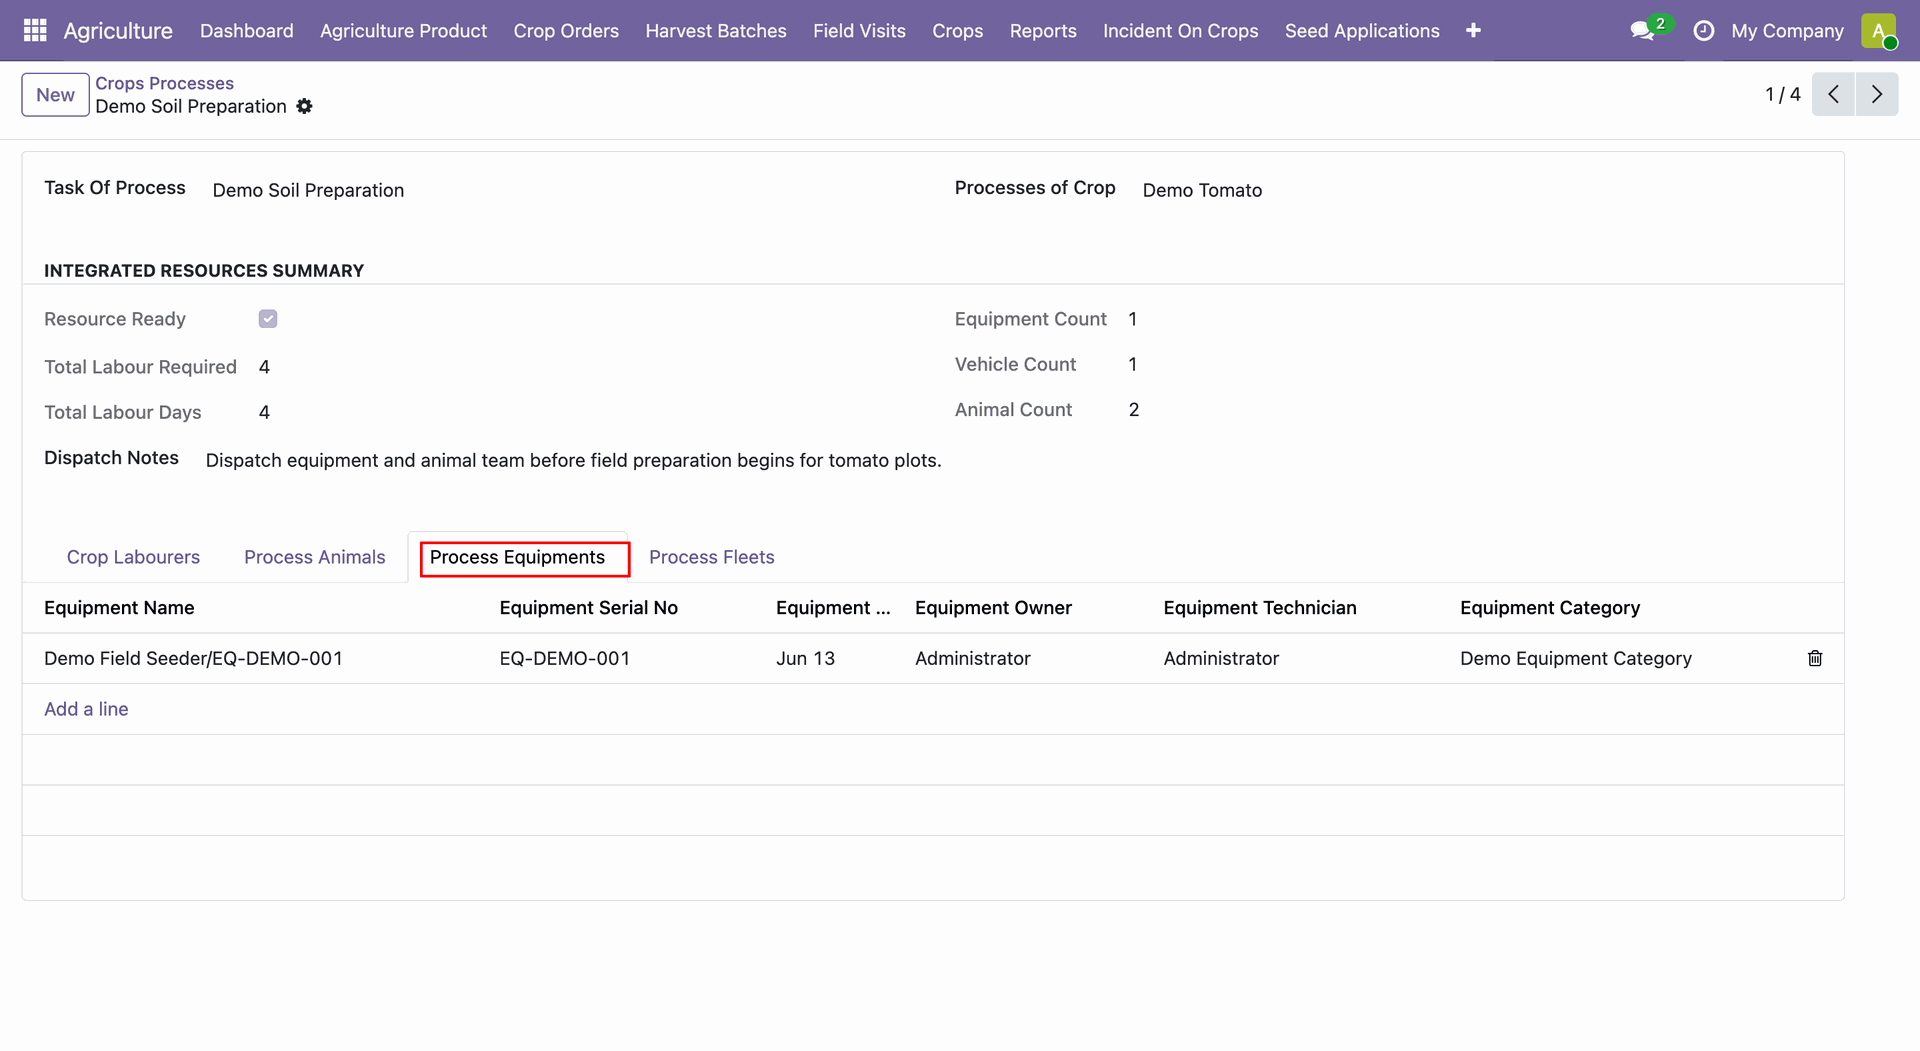Viewport: 1920px width, 1051px height.
Task: Open the Crop Orders menu
Action: tap(566, 31)
